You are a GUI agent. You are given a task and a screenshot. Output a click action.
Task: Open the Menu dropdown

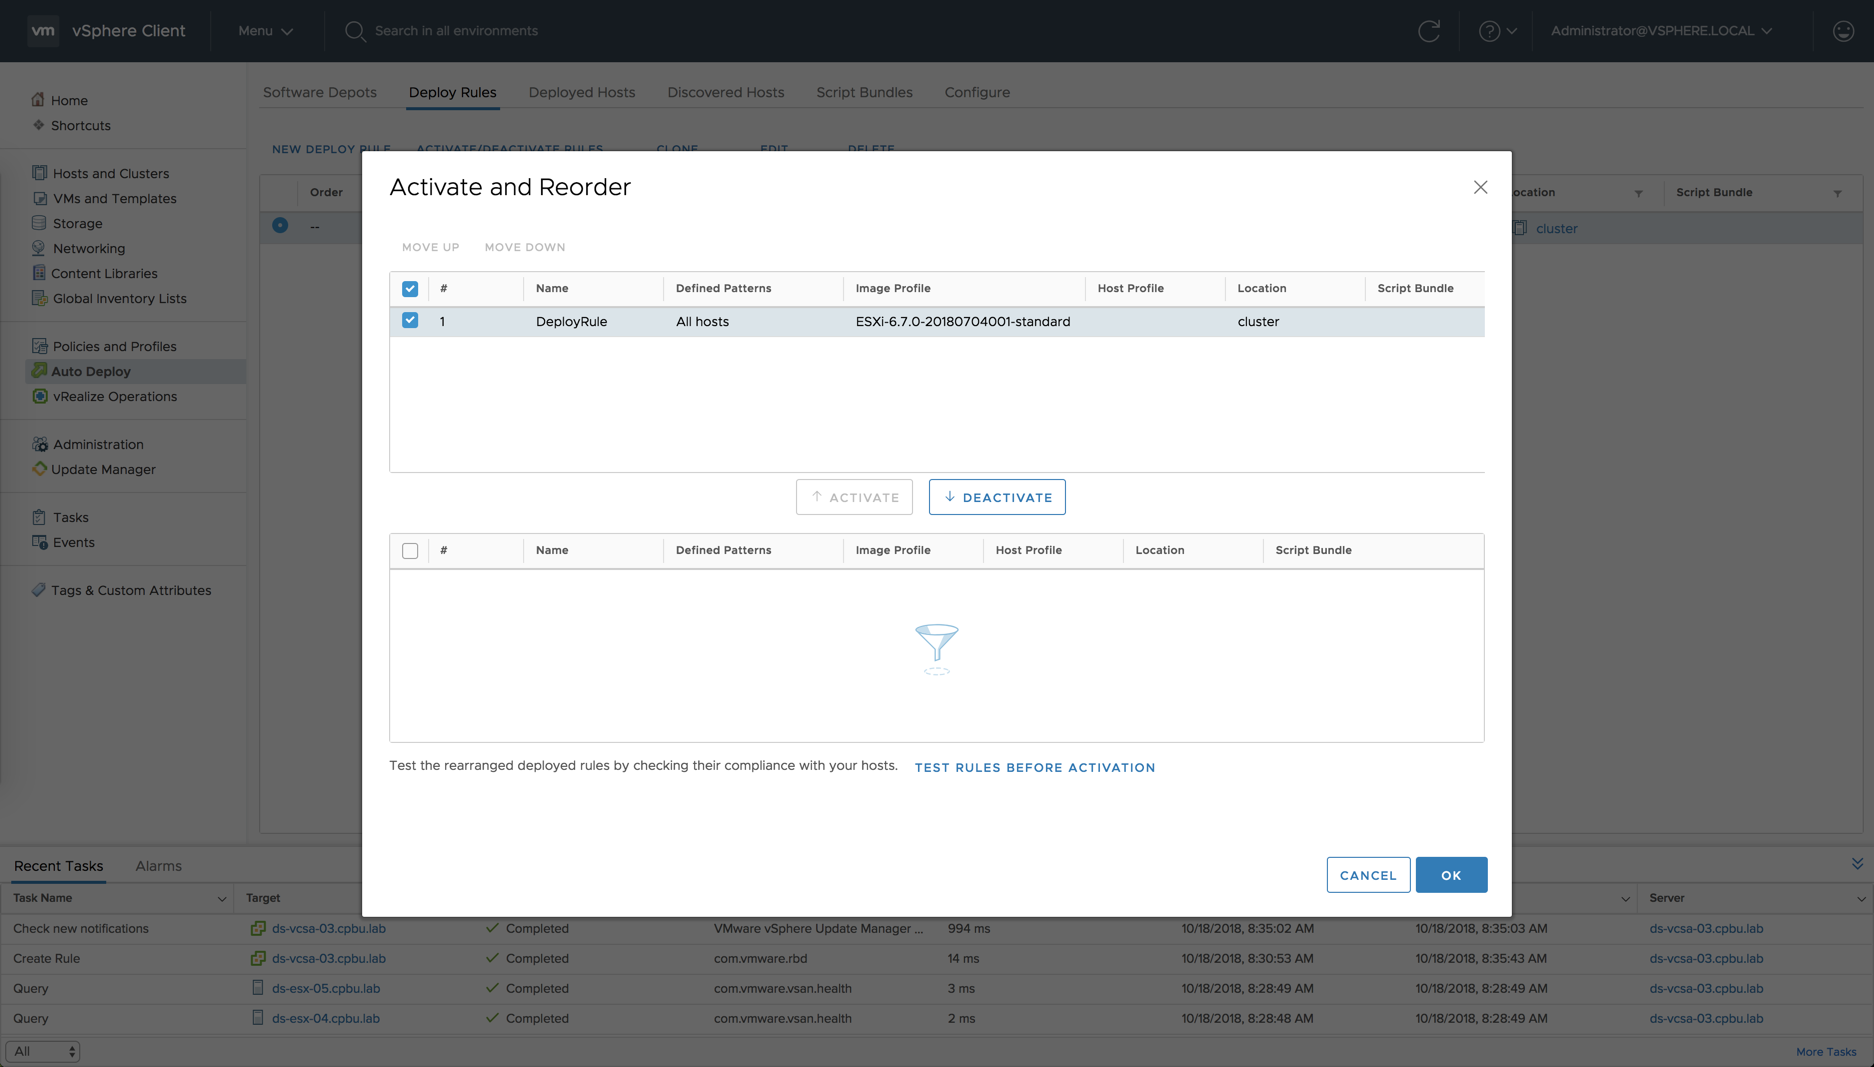[x=265, y=31]
